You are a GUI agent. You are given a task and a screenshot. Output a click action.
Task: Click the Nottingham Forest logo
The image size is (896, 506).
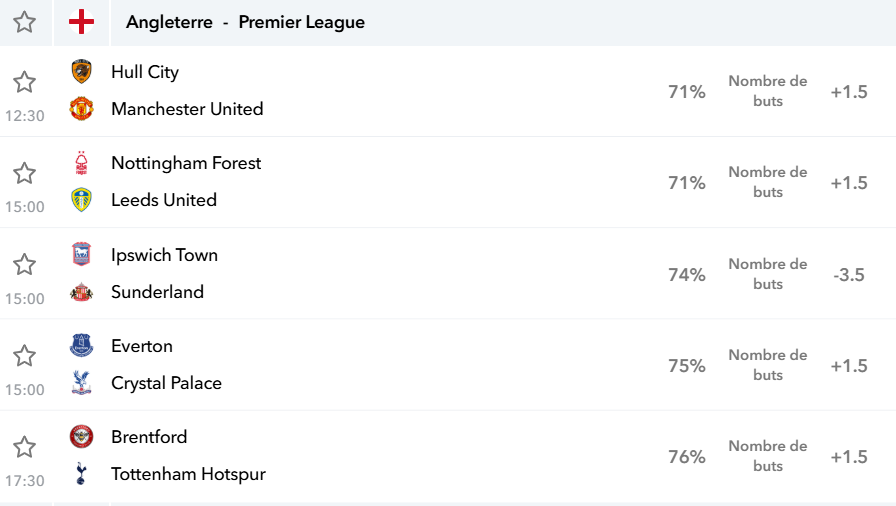point(81,163)
